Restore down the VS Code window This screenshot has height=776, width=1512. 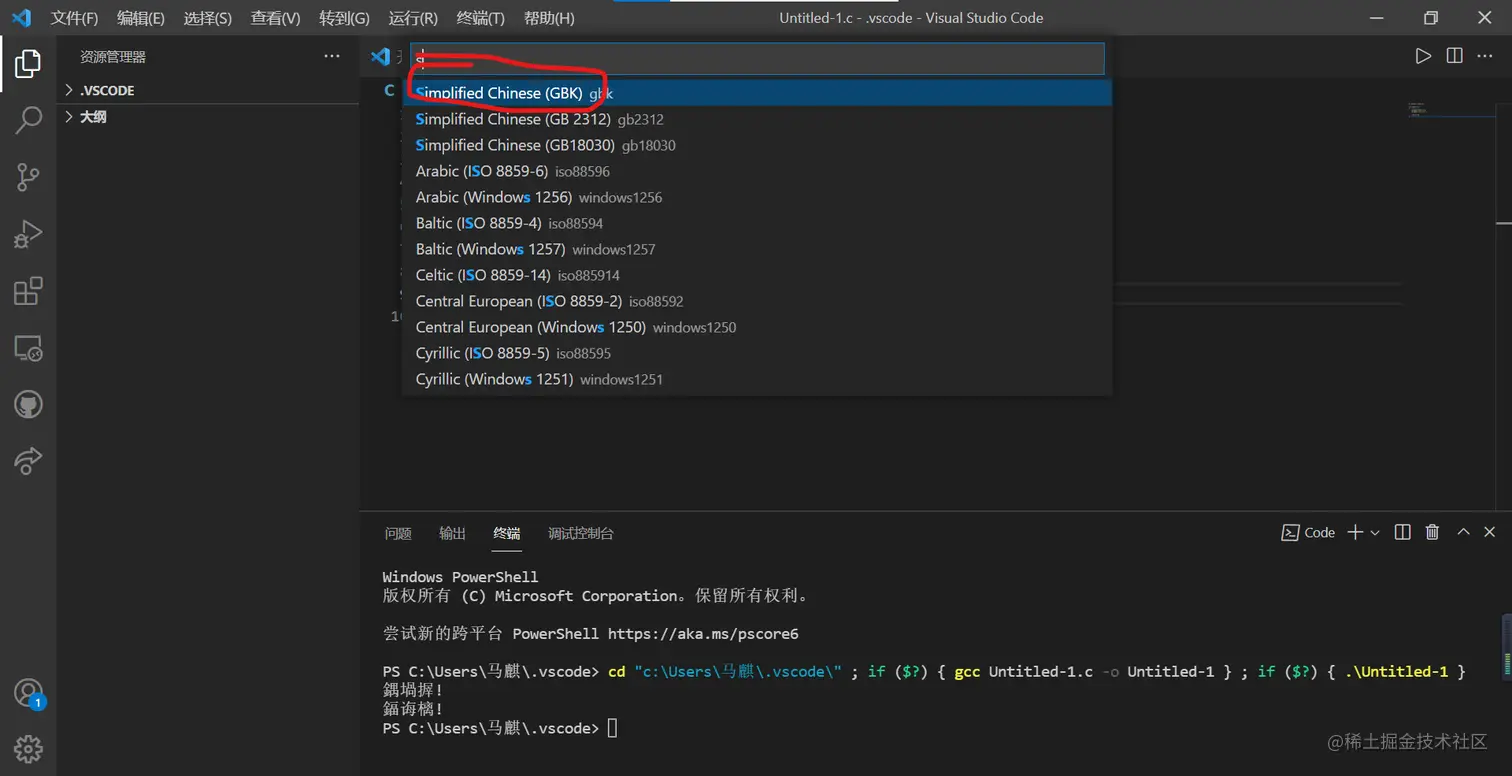point(1431,18)
